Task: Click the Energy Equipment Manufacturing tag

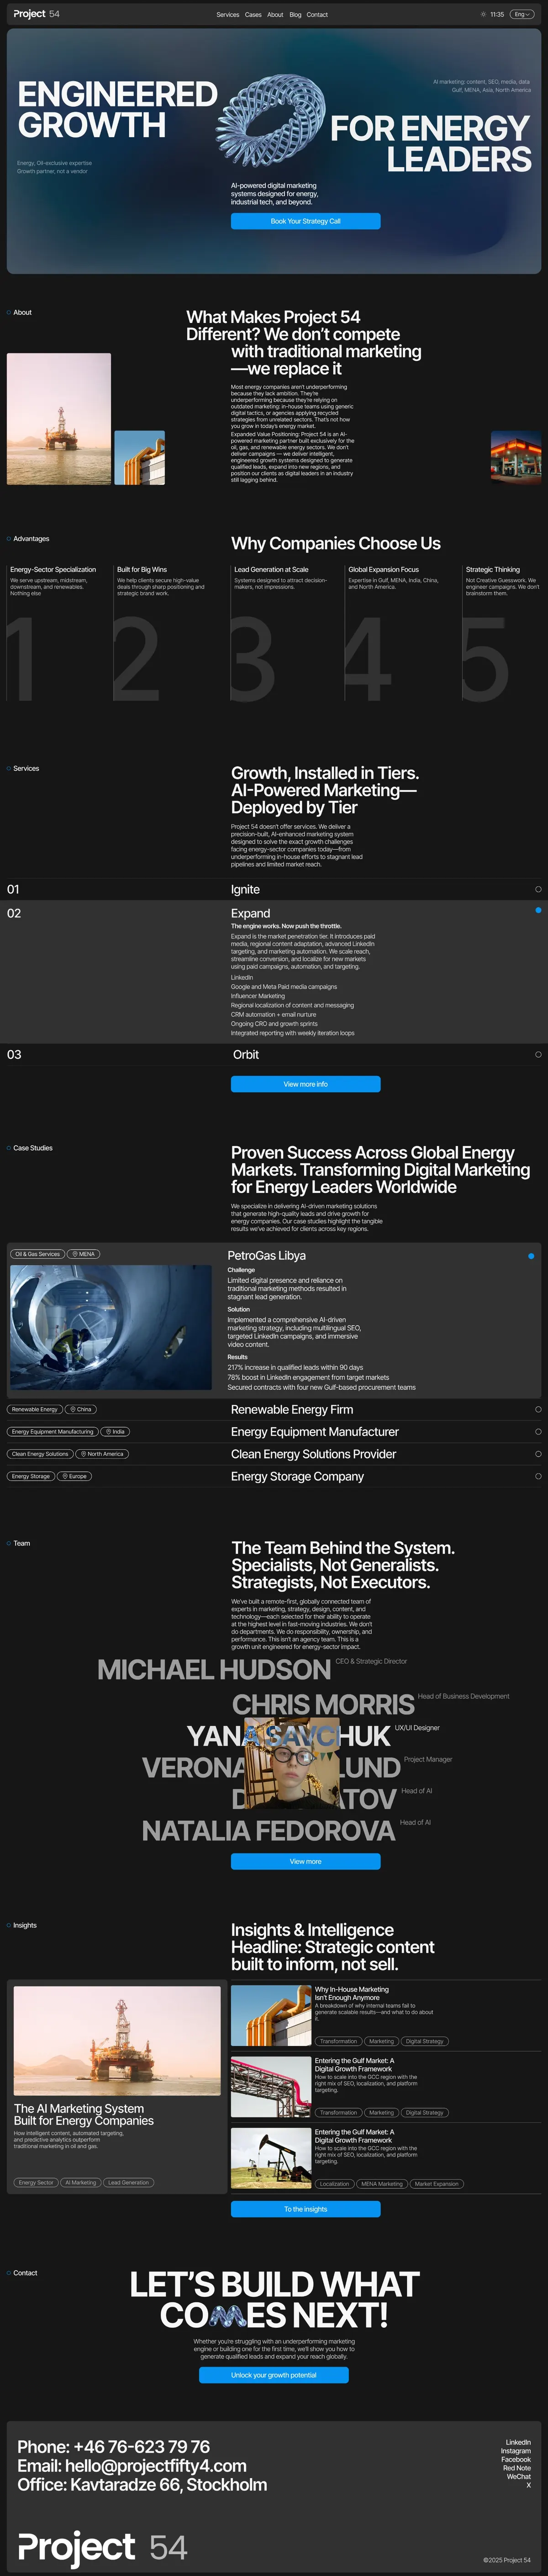Action: [52, 1432]
